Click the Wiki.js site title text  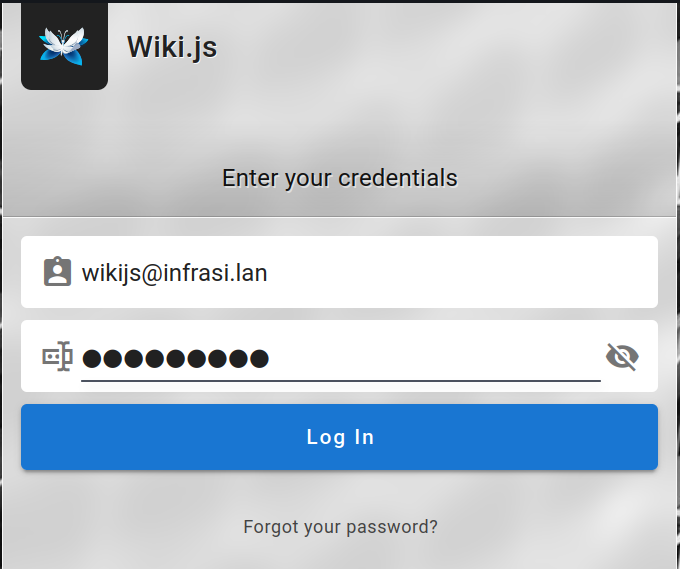(x=172, y=47)
